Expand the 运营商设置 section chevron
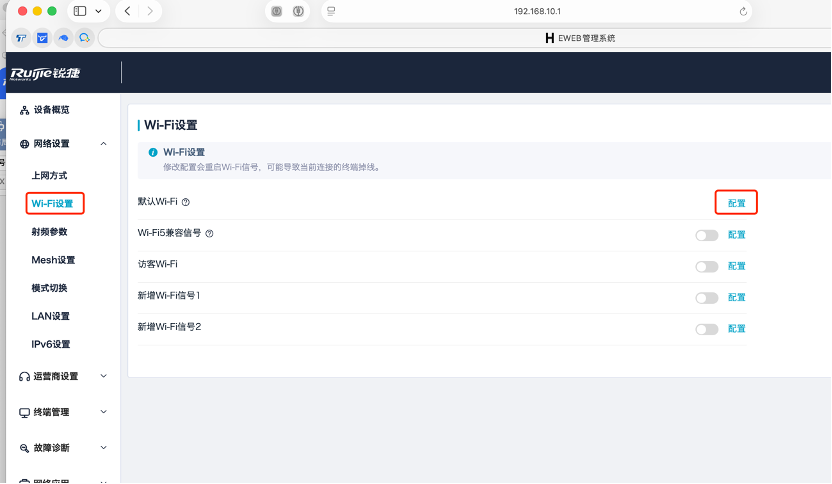Viewport: 832px width, 484px height. pyautogui.click(x=103, y=376)
